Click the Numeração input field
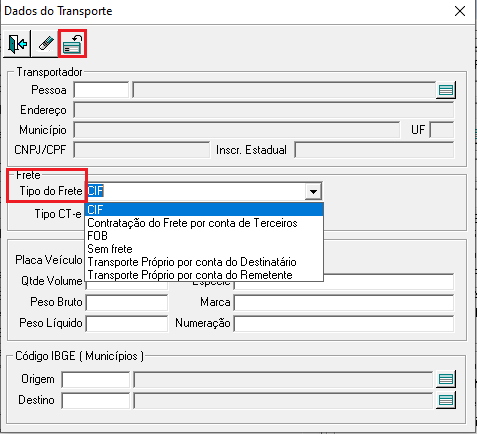The height and width of the screenshot is (434, 477). pyautogui.click(x=344, y=324)
